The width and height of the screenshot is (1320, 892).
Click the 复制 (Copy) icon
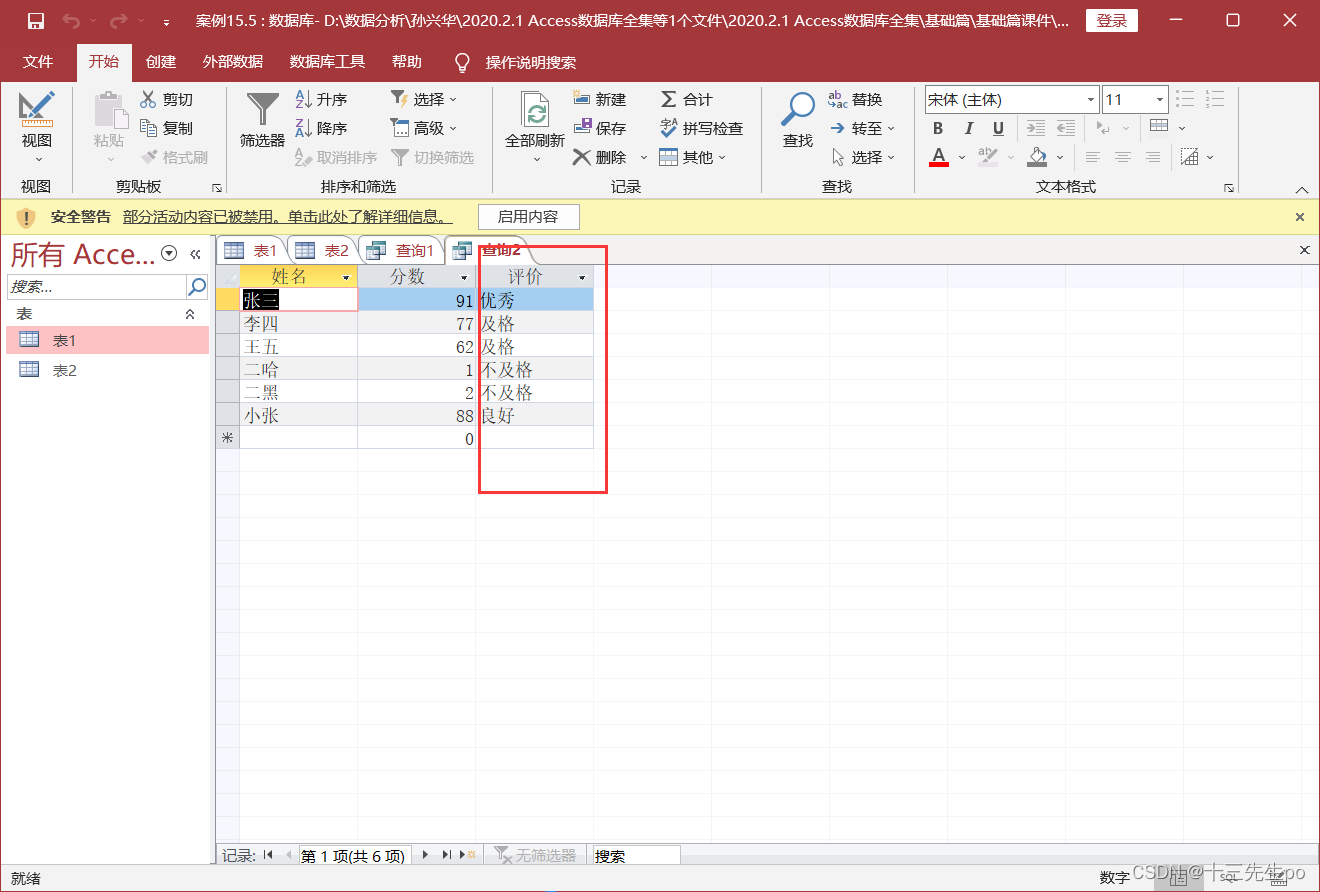pyautogui.click(x=148, y=128)
